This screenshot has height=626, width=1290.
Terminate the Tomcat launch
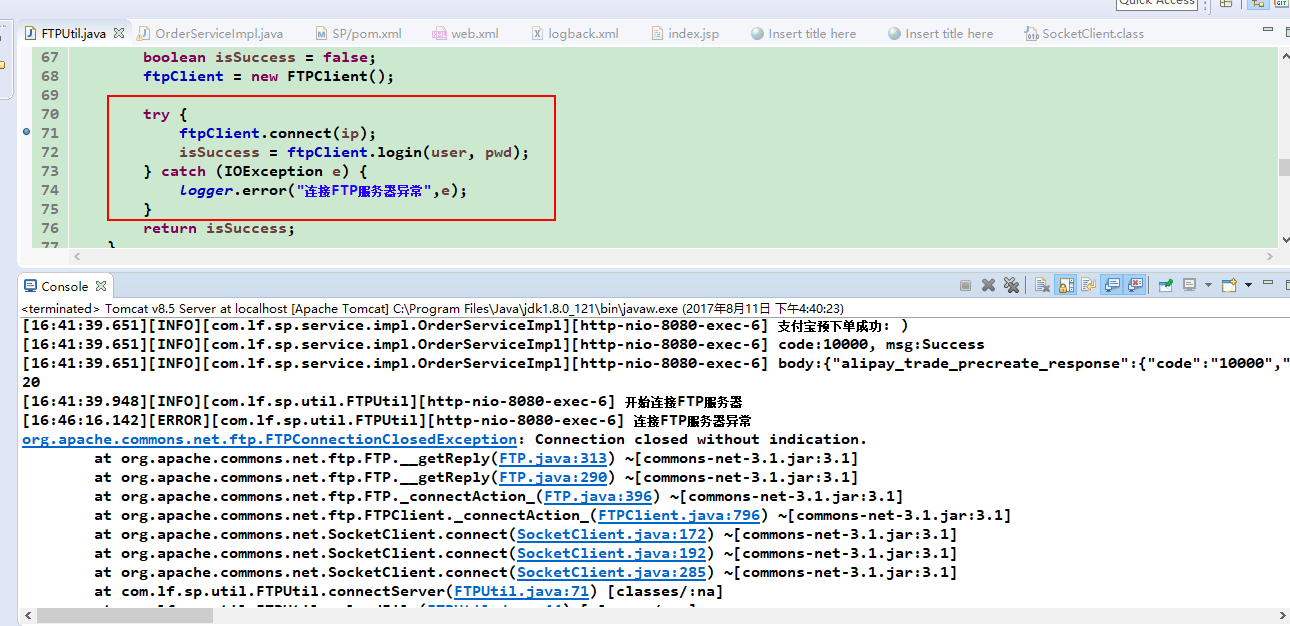(x=966, y=285)
